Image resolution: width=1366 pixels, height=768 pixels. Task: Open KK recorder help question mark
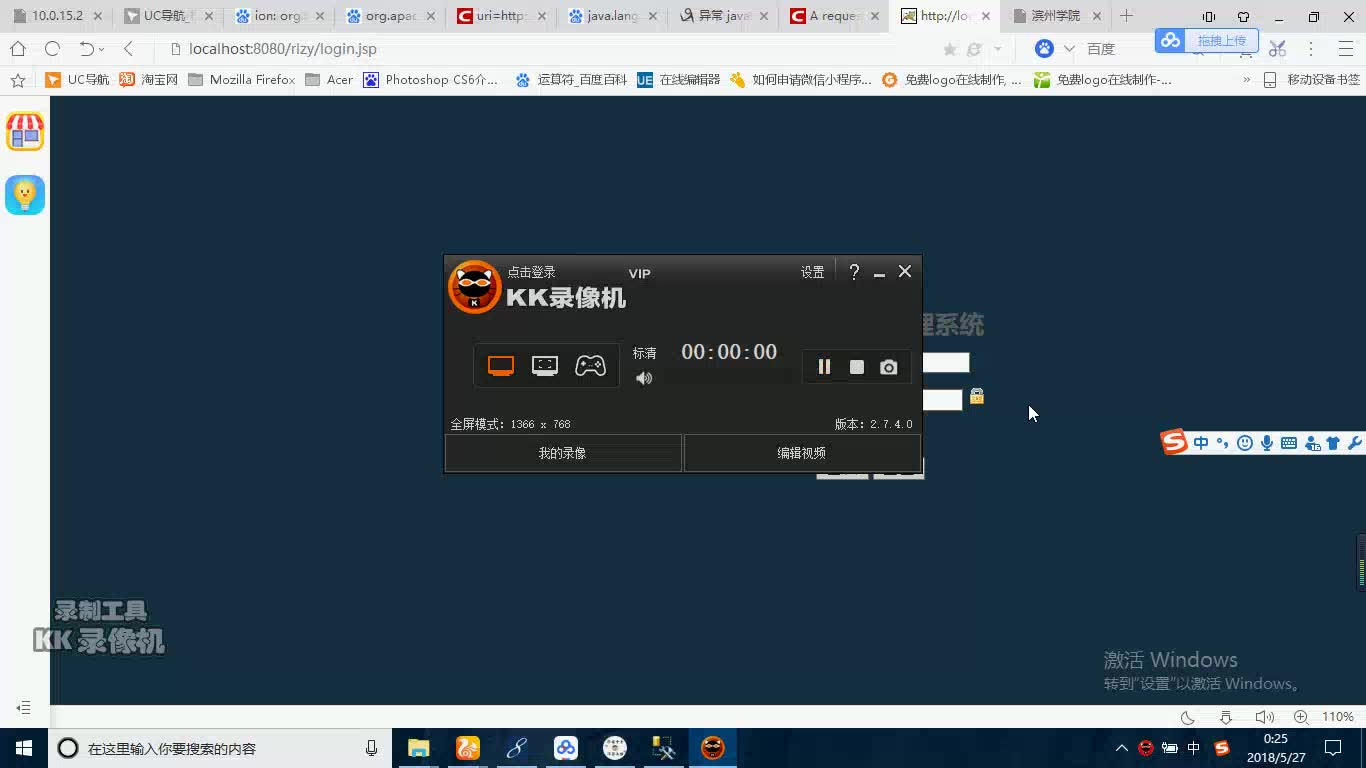pyautogui.click(x=854, y=272)
